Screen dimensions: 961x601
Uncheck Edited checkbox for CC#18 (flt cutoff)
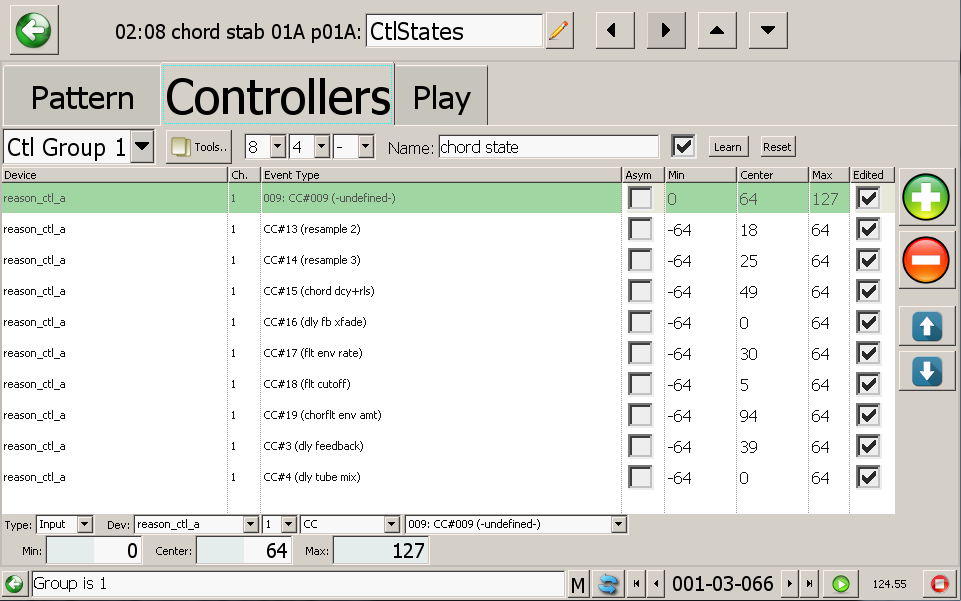868,384
